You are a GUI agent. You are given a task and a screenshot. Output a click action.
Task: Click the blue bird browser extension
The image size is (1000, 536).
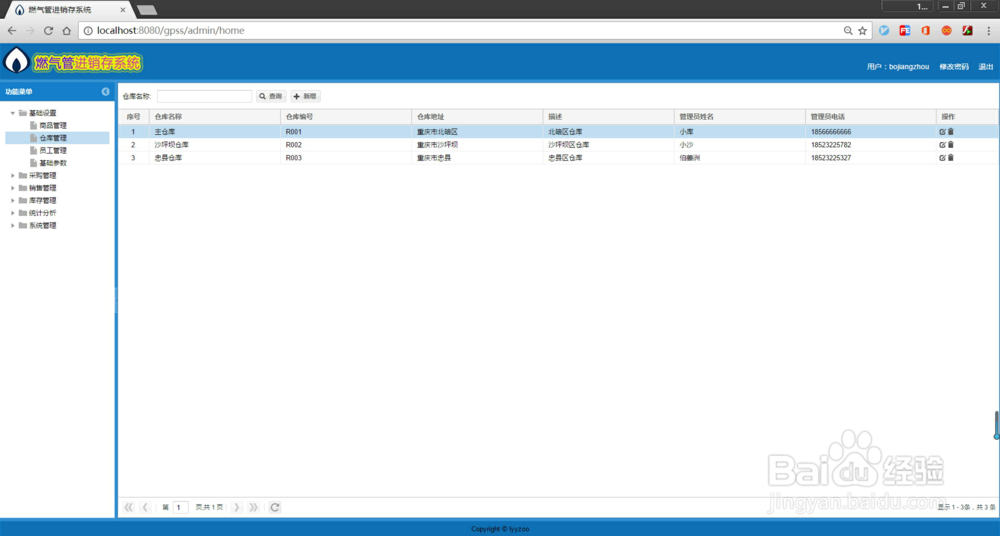pos(884,31)
